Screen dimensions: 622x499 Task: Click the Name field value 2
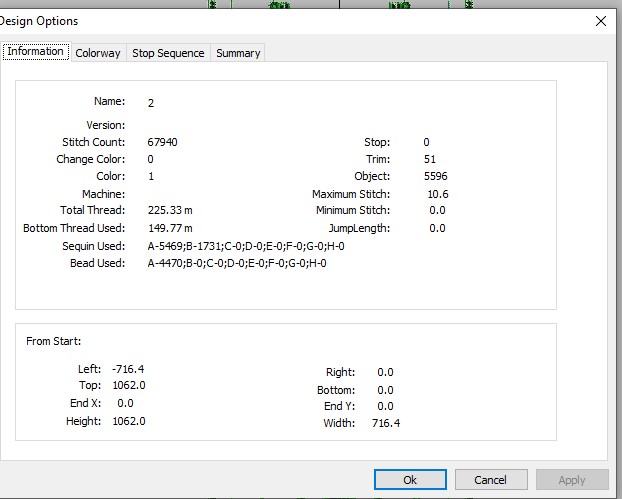tap(151, 103)
